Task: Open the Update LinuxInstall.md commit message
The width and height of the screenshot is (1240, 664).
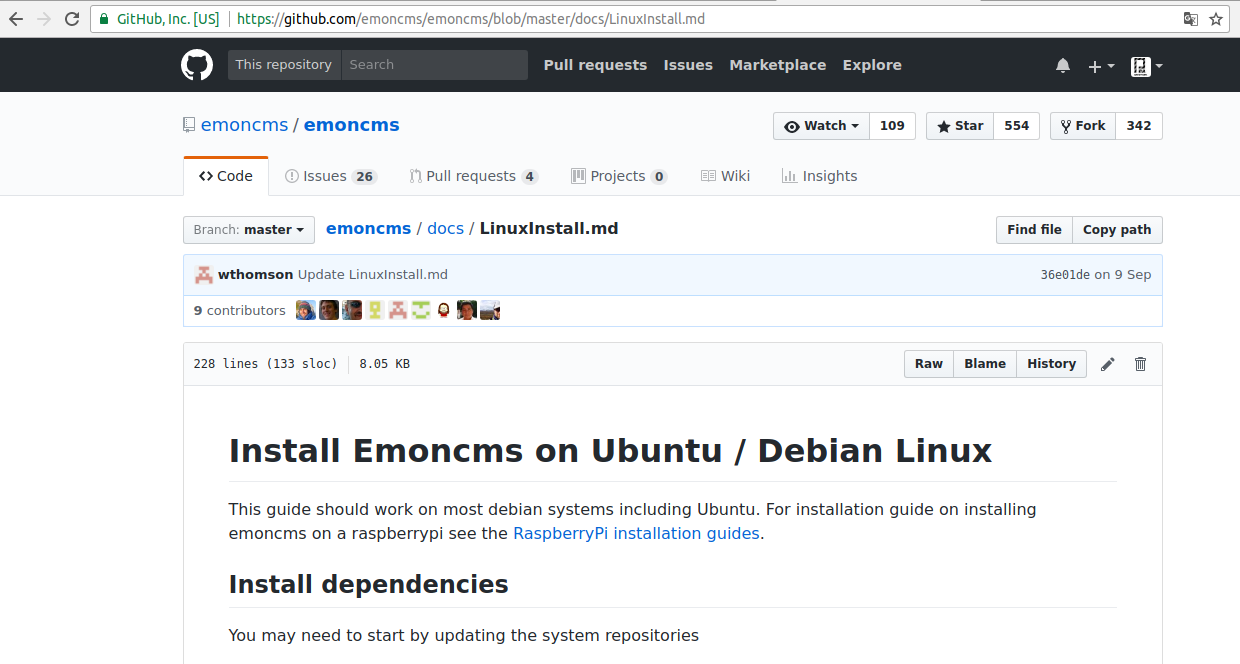Action: pyautogui.click(x=373, y=275)
